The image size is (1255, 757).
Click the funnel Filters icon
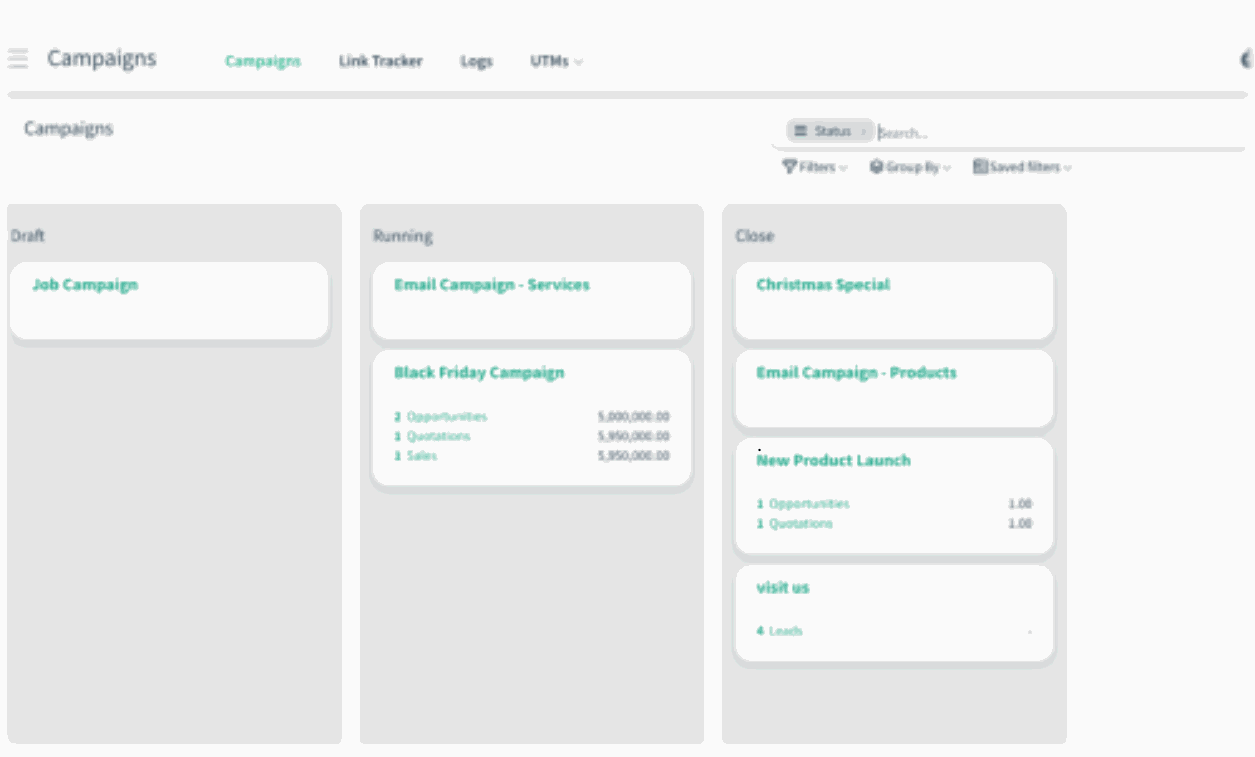789,167
